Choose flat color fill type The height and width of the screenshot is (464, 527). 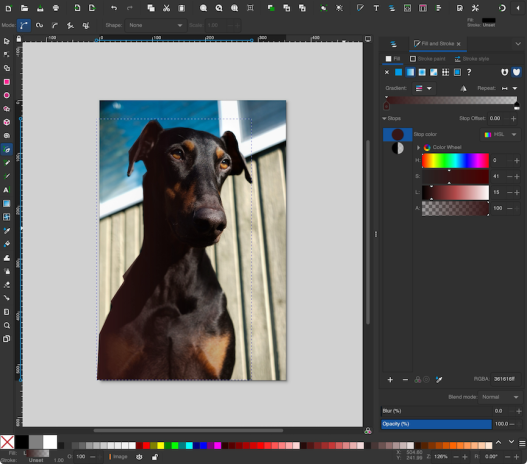click(x=398, y=72)
